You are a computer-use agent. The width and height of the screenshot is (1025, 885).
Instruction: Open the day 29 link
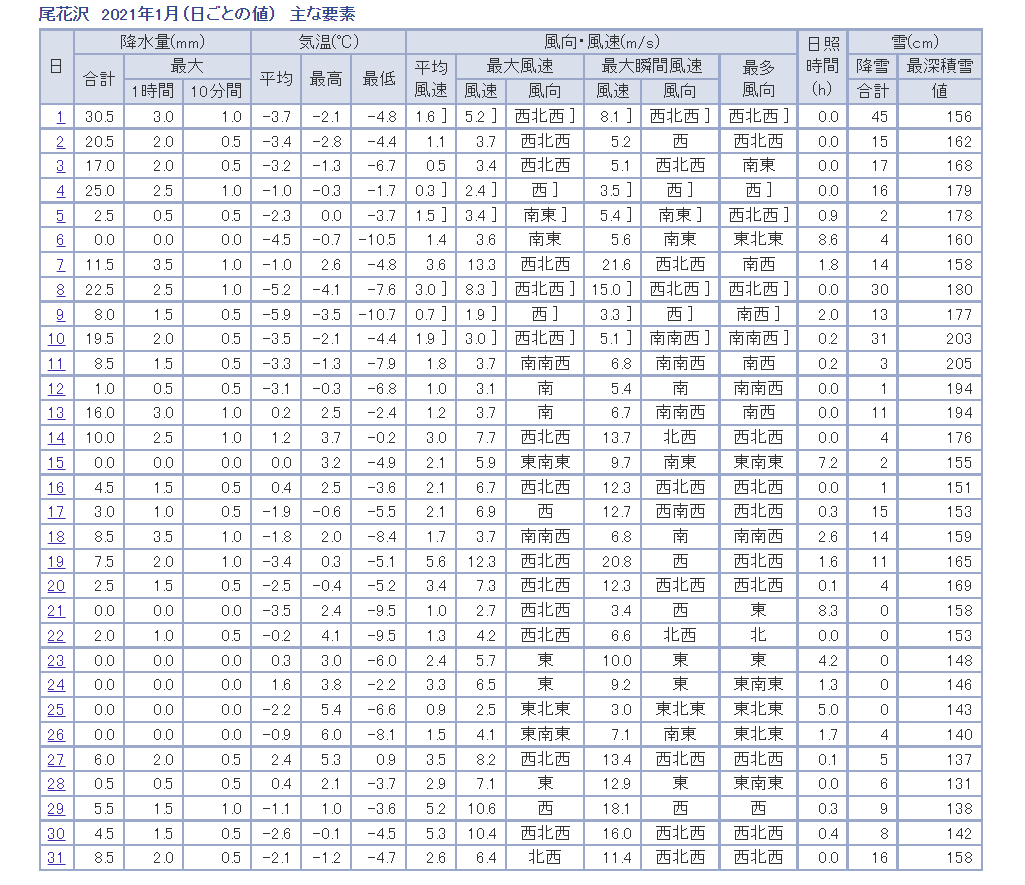pos(56,809)
